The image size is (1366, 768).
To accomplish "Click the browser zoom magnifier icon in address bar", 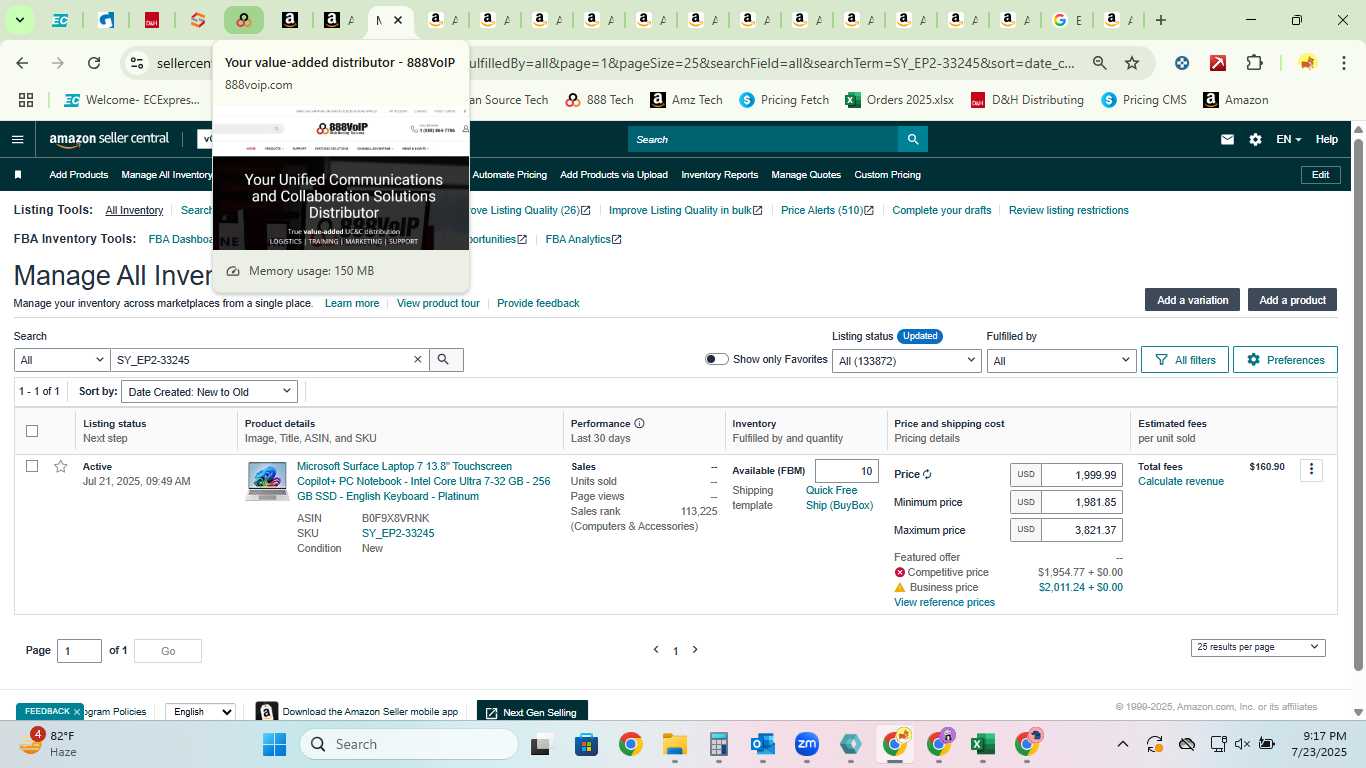I will pyautogui.click(x=1099, y=63).
